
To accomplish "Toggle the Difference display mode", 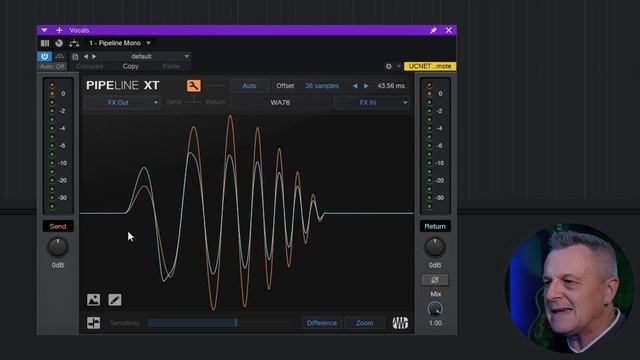I will click(x=322, y=323).
